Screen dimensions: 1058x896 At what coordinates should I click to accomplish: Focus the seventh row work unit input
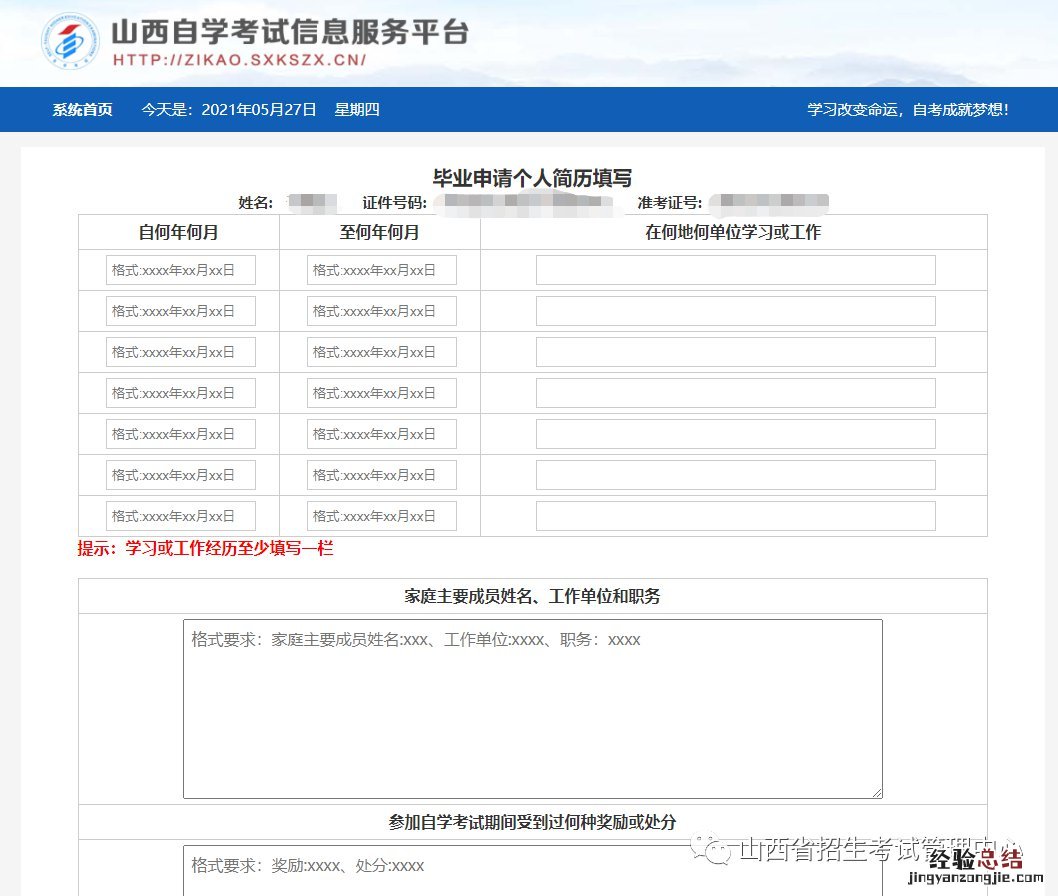pyautogui.click(x=735, y=516)
